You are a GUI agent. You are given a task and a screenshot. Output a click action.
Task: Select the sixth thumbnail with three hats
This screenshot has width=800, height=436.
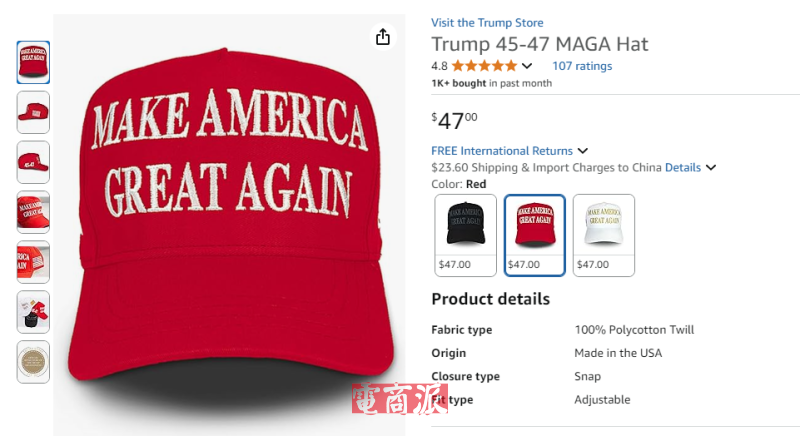point(33,312)
